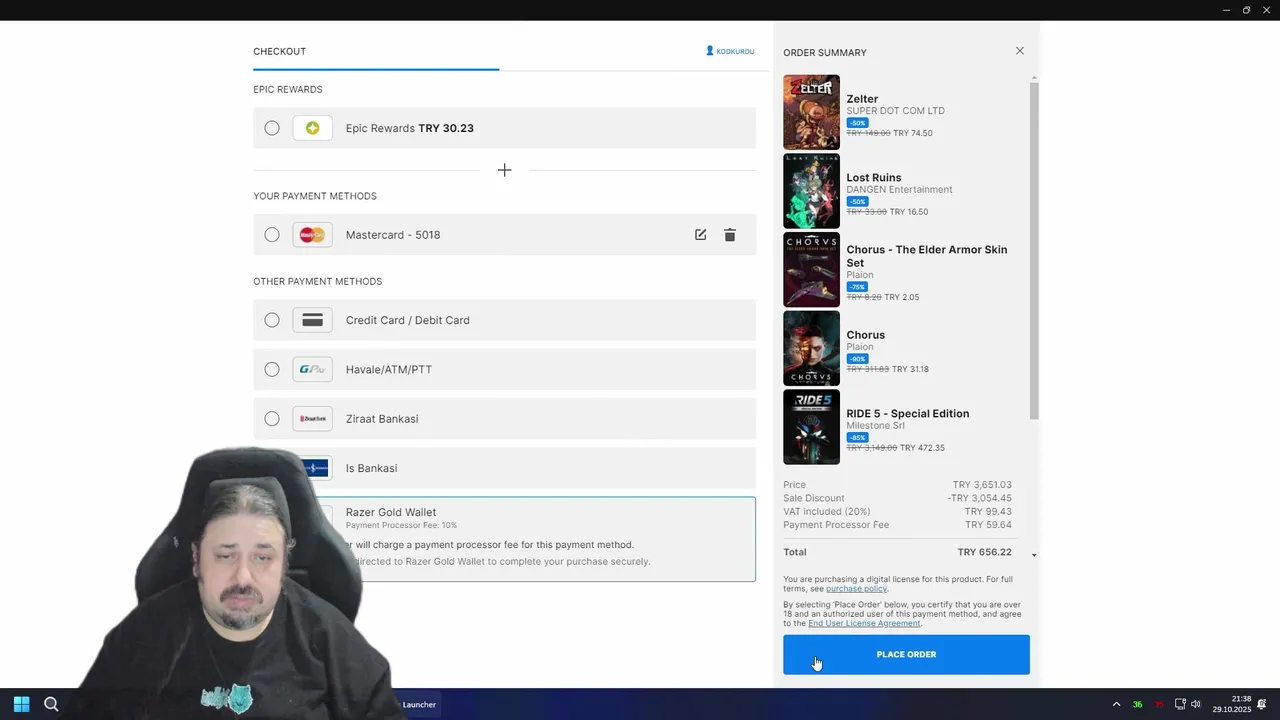Click the Lost Ruins title text
1280x720 pixels.
[874, 178]
